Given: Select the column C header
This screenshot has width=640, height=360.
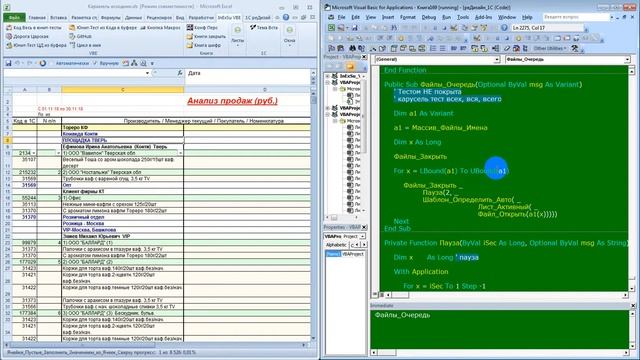Looking at the screenshot, I should (122, 89).
